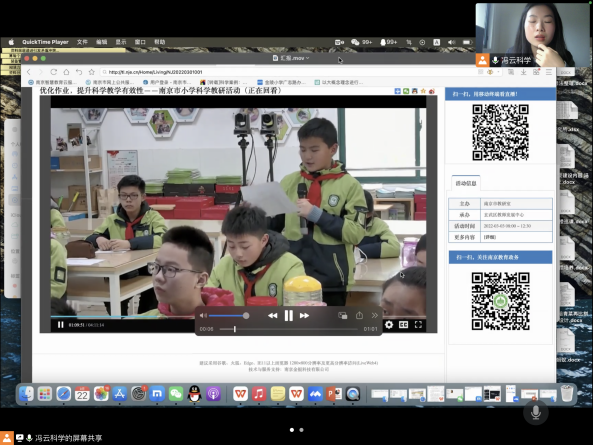Image resolution: width=593 pixels, height=445 pixels.
Task: Rewind the QuickTime video
Action: [x=272, y=316]
